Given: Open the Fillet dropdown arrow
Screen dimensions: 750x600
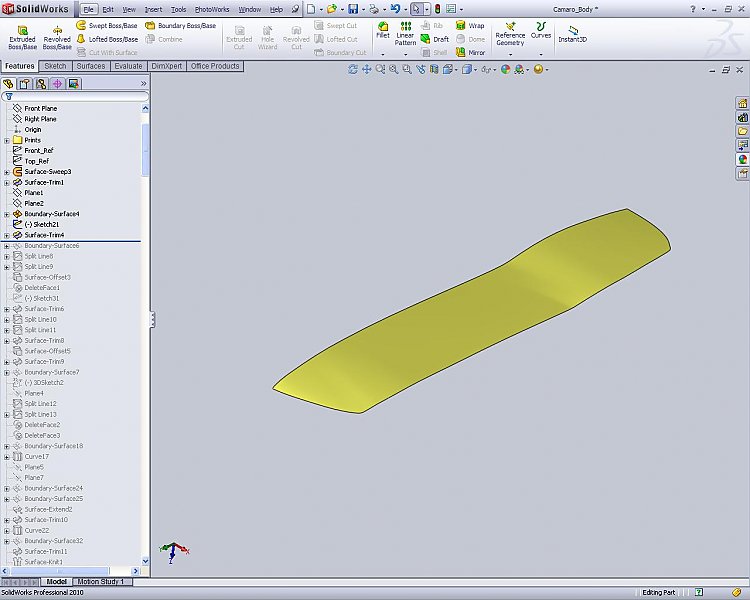Looking at the screenshot, I should pyautogui.click(x=383, y=54).
